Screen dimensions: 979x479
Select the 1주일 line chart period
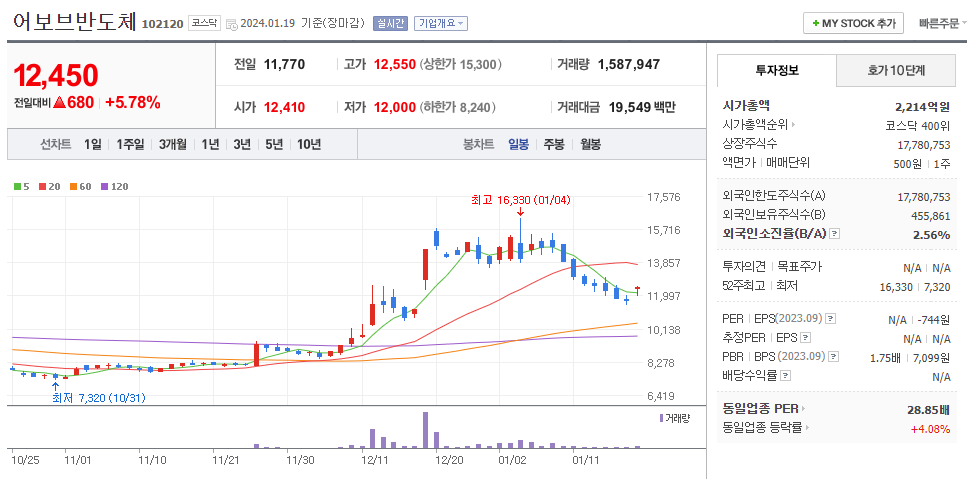point(130,144)
